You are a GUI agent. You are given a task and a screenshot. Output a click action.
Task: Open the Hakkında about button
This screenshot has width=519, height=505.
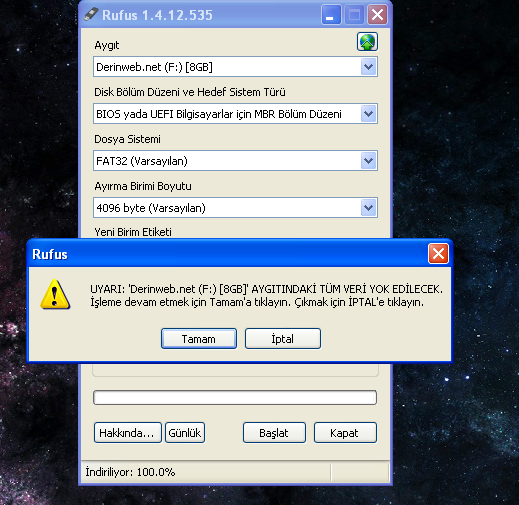tap(128, 433)
